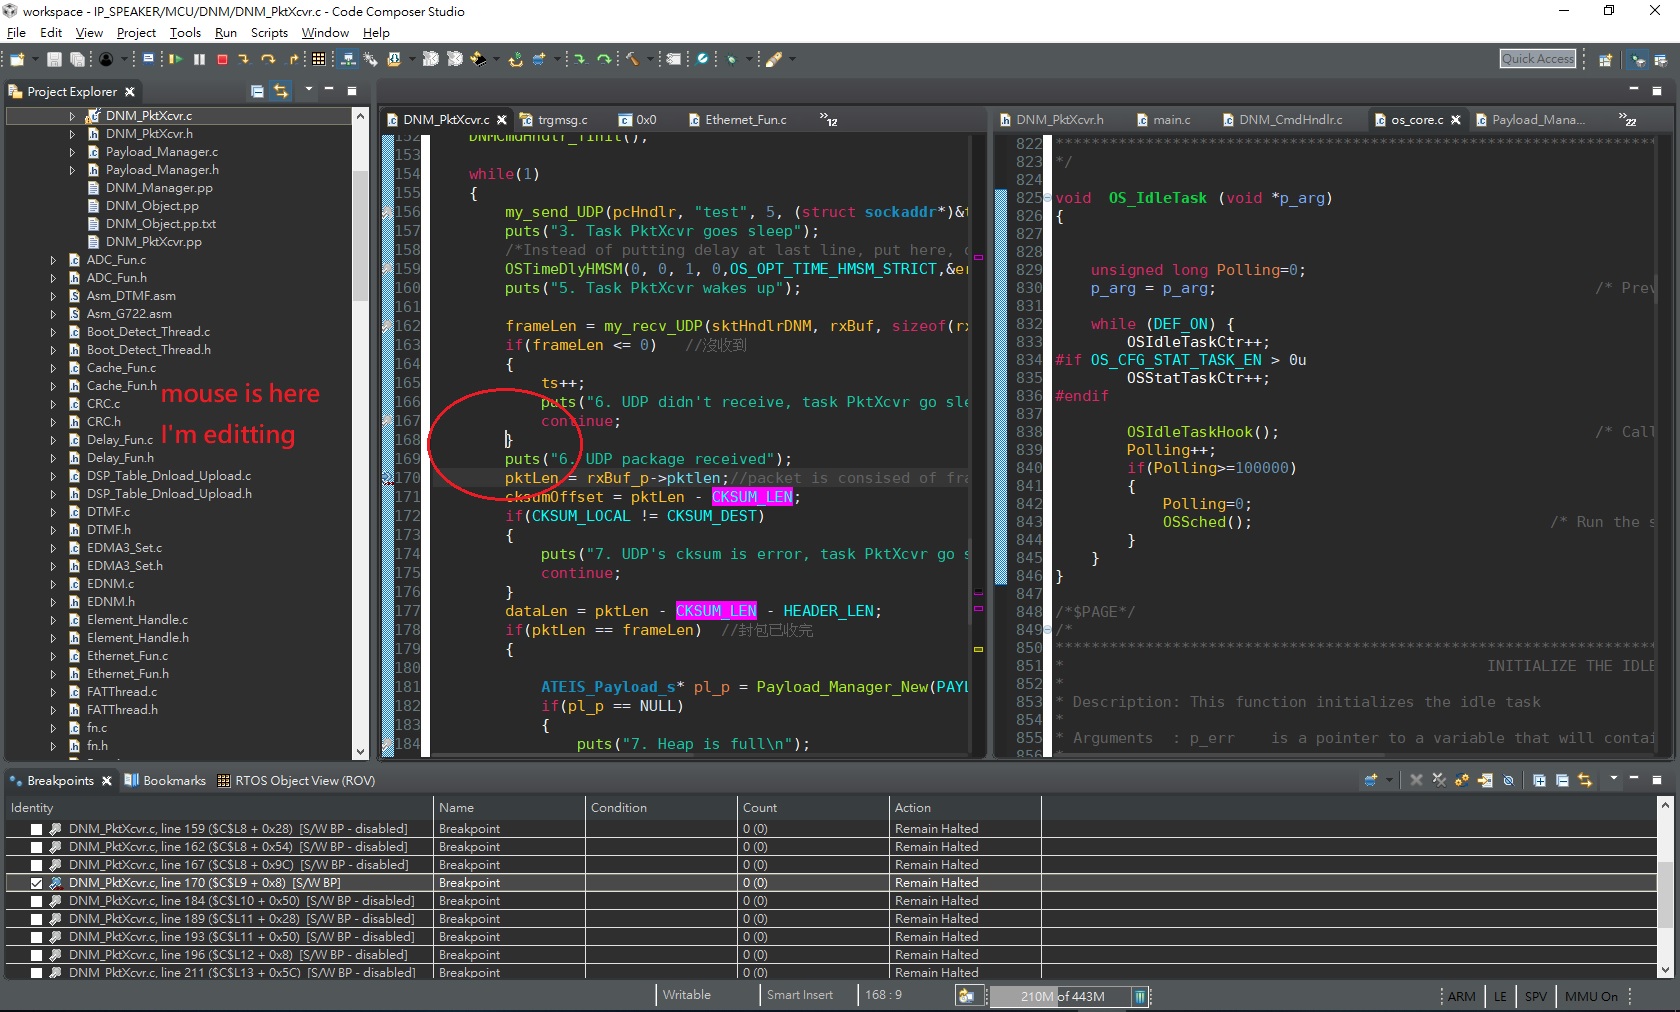The image size is (1680, 1012).
Task: Click Link with Editor in Project Explorer
Action: pyautogui.click(x=281, y=91)
